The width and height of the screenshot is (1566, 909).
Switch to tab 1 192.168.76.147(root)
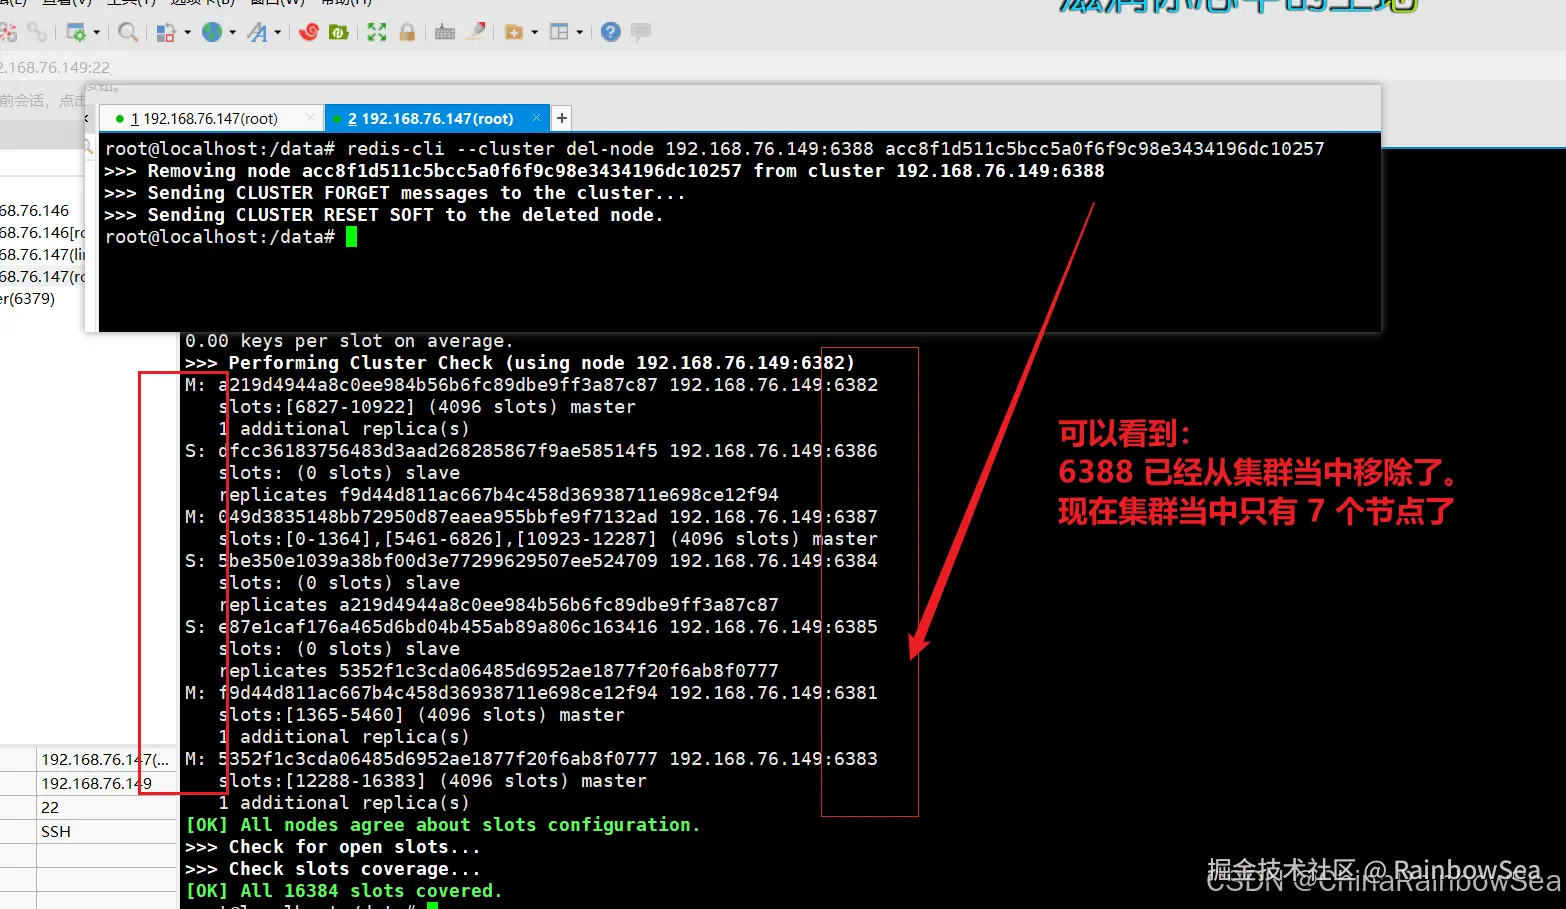coord(210,118)
